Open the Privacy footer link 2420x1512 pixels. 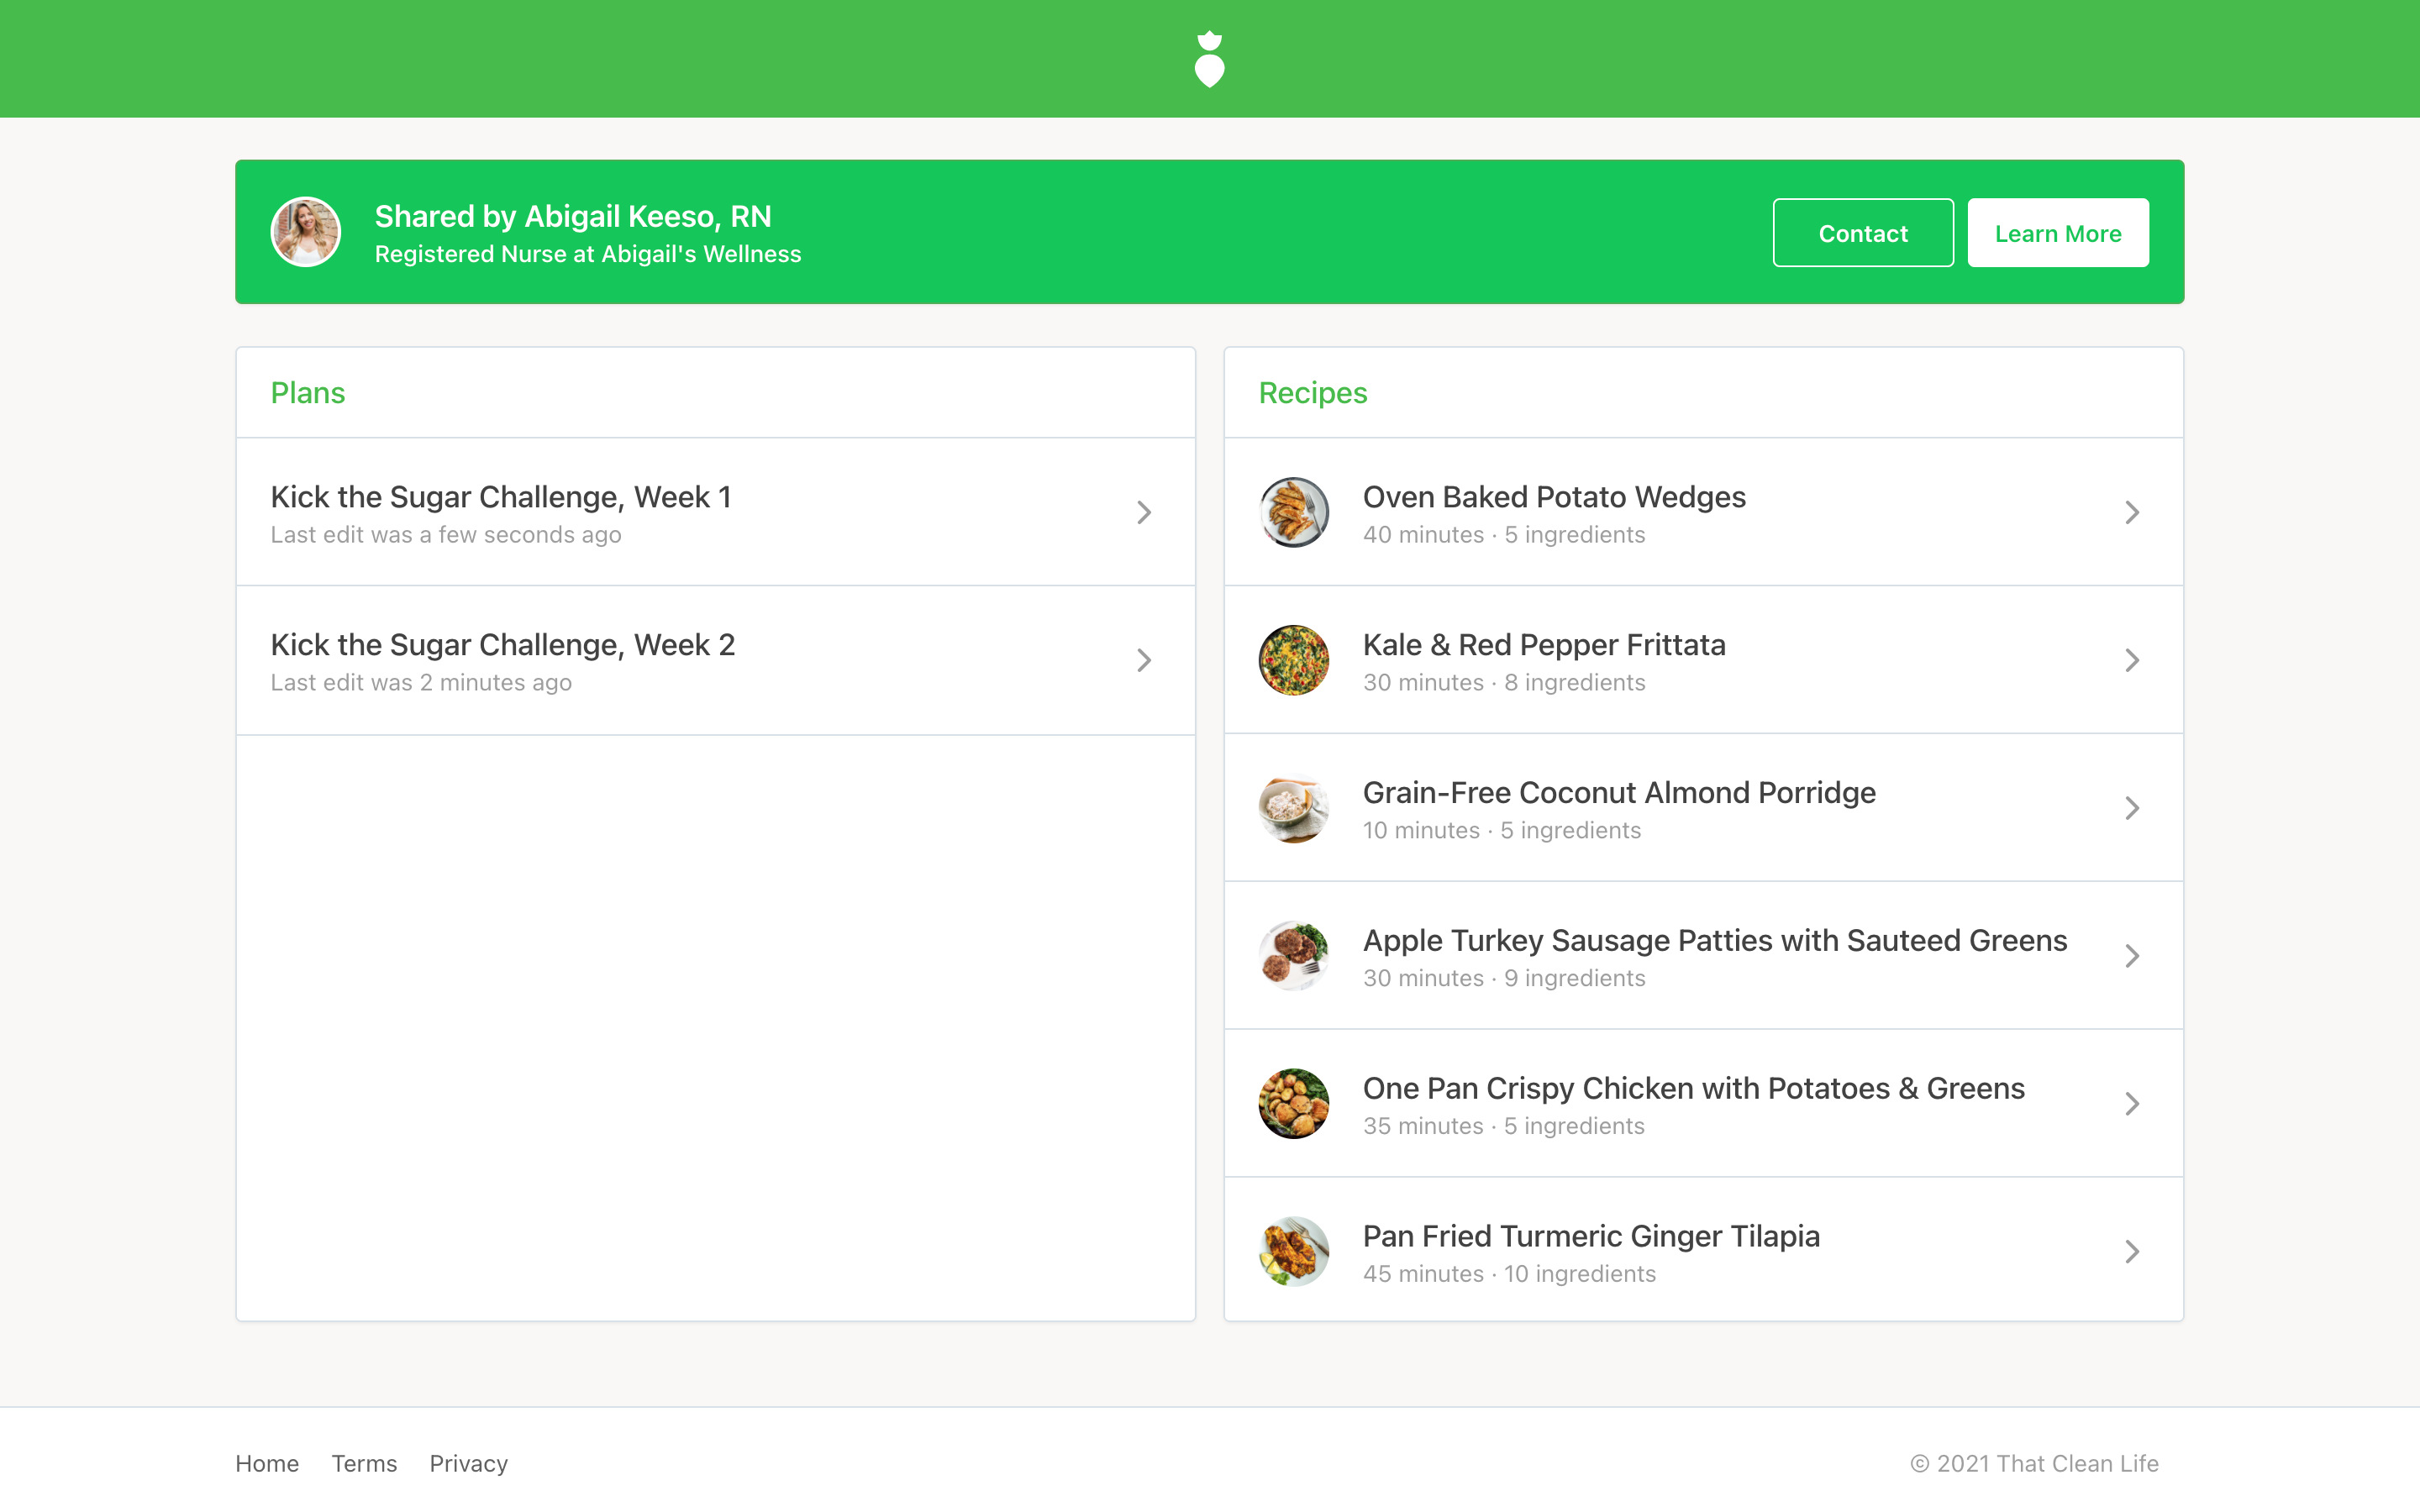click(468, 1463)
